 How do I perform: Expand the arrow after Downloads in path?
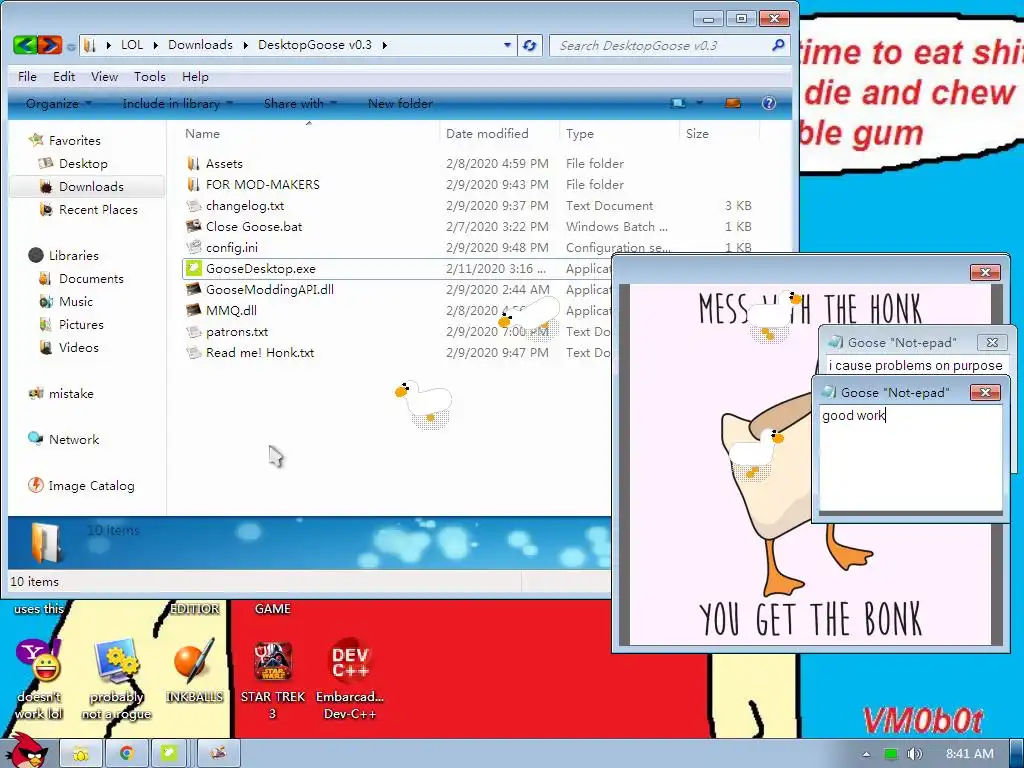pos(246,45)
